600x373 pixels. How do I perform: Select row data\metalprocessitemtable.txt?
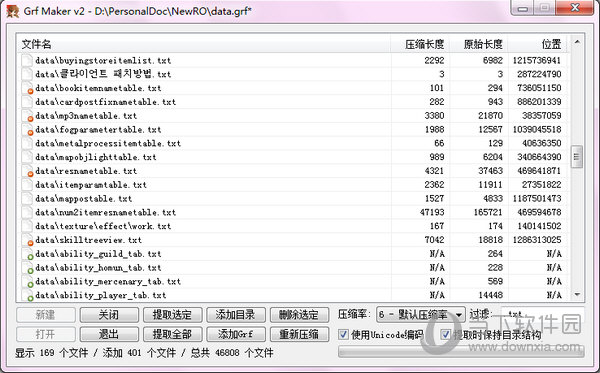click(x=293, y=143)
